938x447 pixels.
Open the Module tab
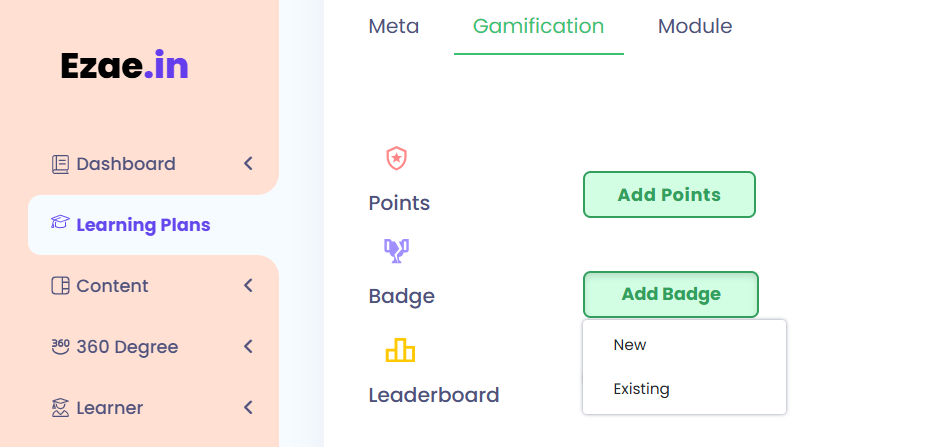[695, 26]
